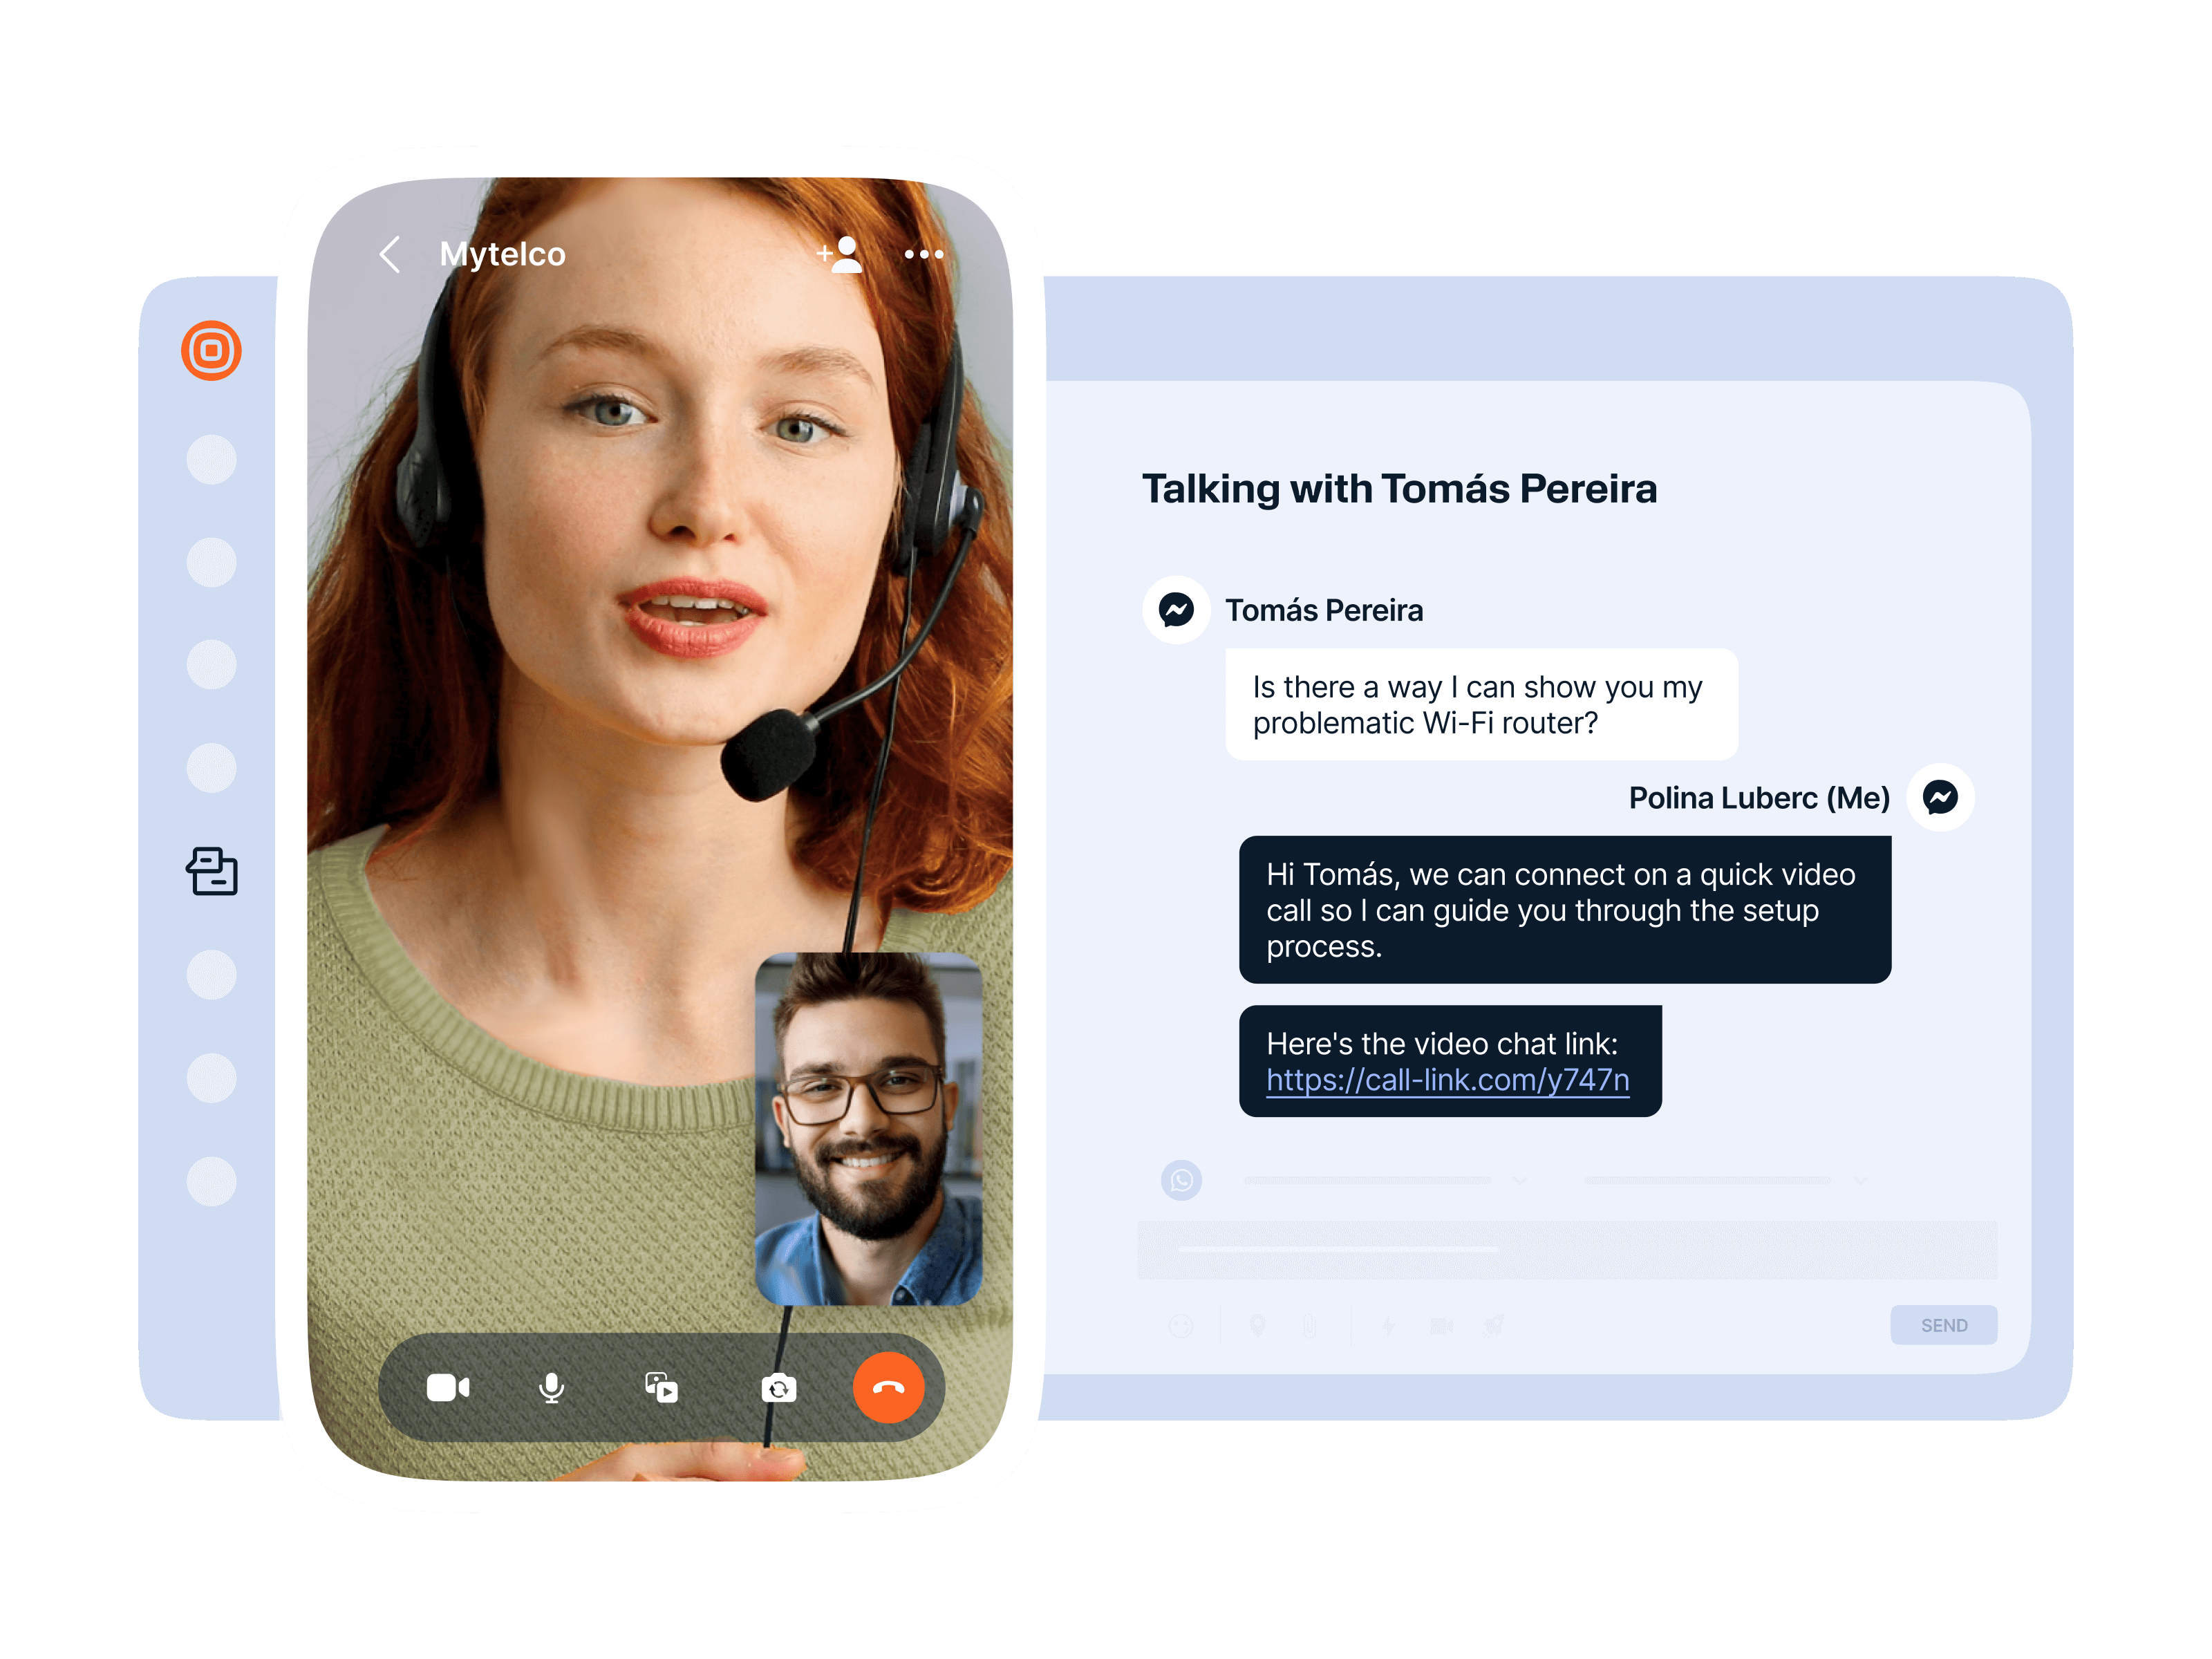Click the emoji smiley icon in composer
This screenshot has width=2212, height=1659.
[x=1181, y=1326]
